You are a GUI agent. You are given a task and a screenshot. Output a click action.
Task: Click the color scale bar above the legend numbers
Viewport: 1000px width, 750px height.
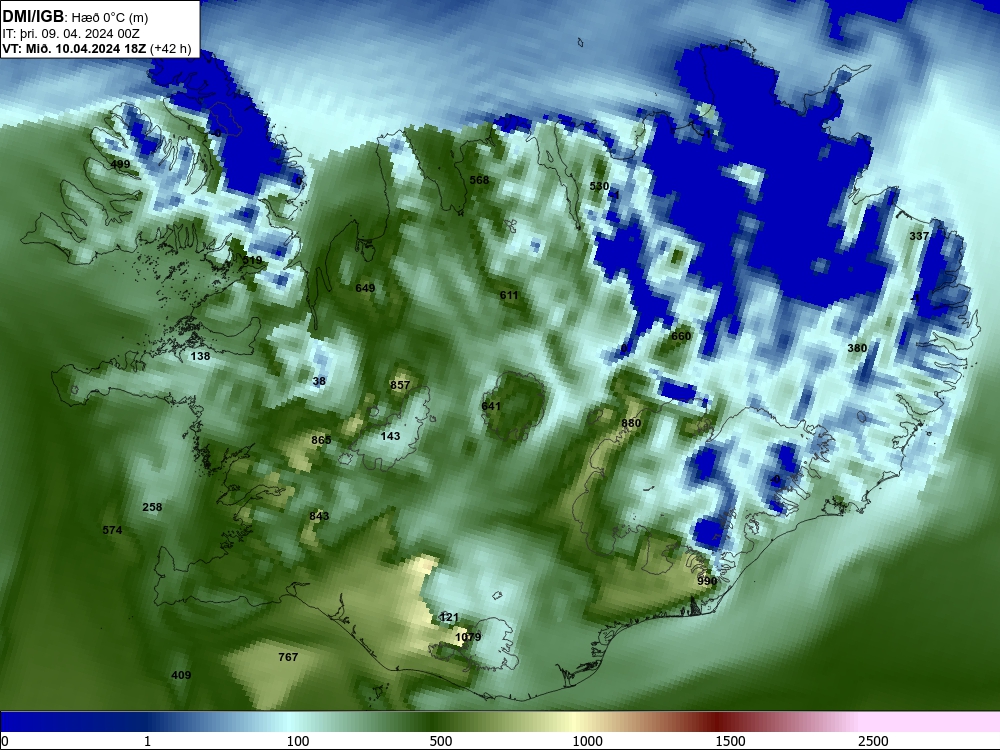pos(500,722)
